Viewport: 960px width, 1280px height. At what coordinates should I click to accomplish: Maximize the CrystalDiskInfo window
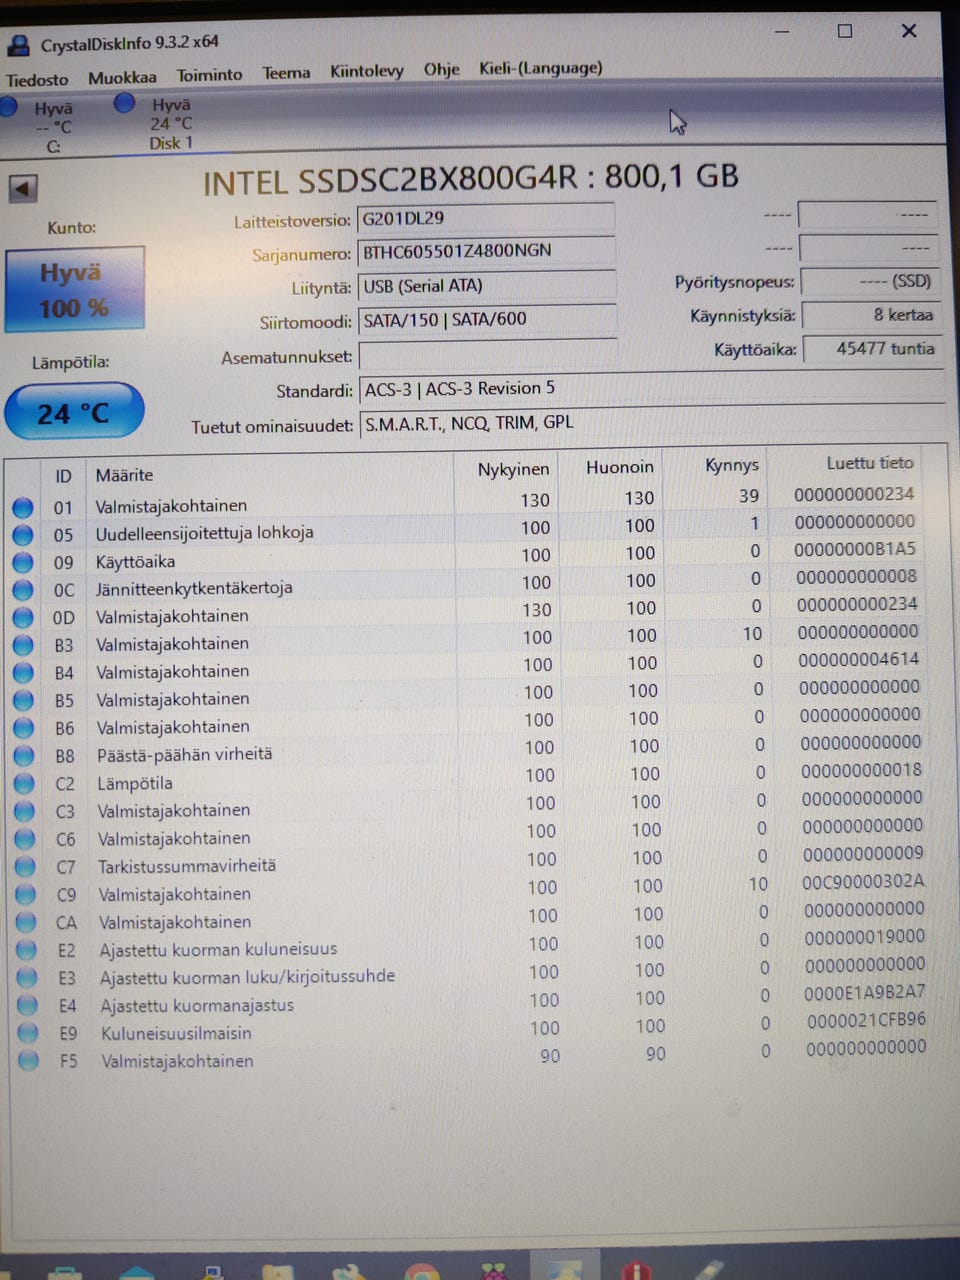click(x=845, y=31)
